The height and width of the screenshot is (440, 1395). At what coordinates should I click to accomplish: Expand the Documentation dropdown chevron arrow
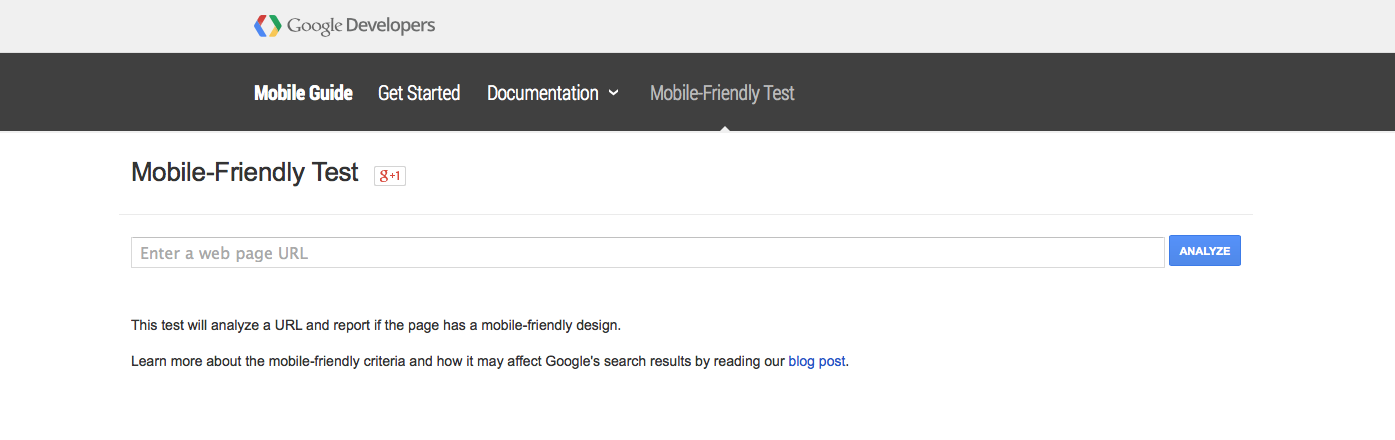coord(614,93)
